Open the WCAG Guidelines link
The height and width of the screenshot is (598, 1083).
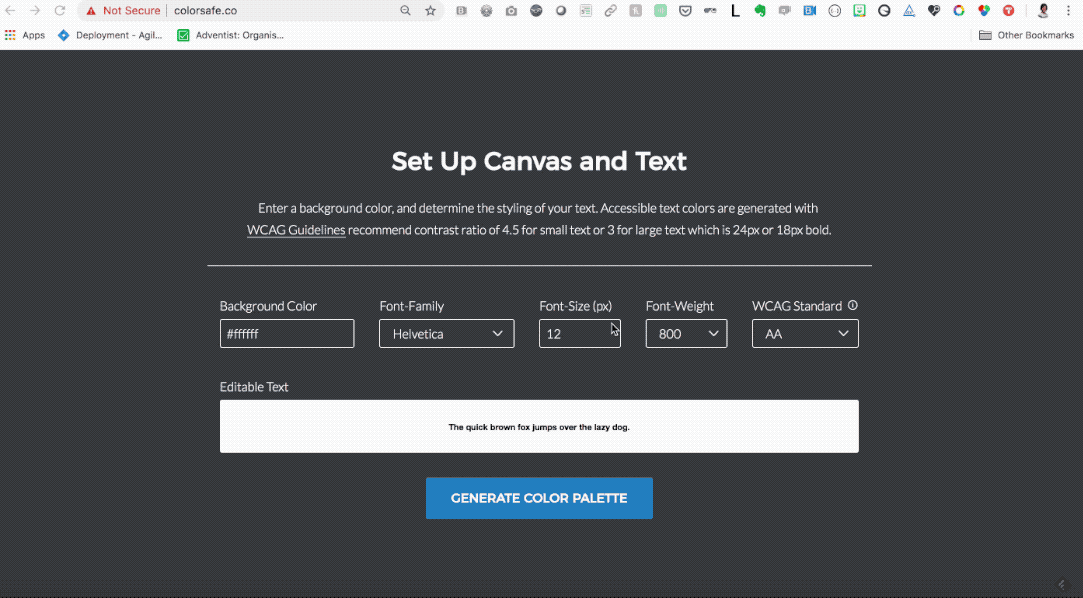coord(296,230)
